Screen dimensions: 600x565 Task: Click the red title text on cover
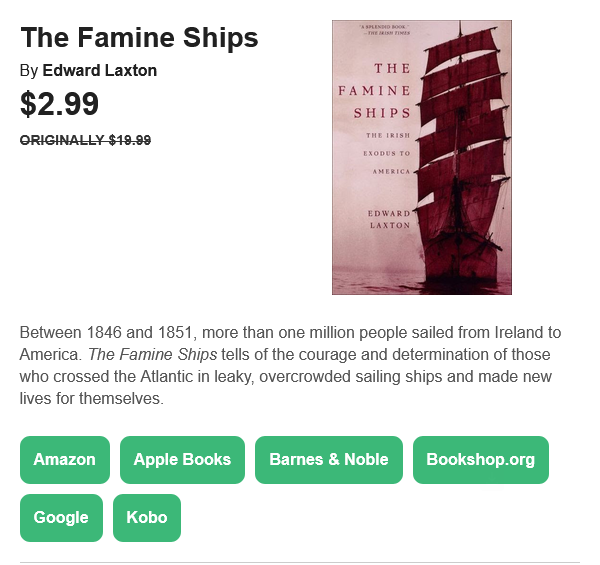(374, 91)
